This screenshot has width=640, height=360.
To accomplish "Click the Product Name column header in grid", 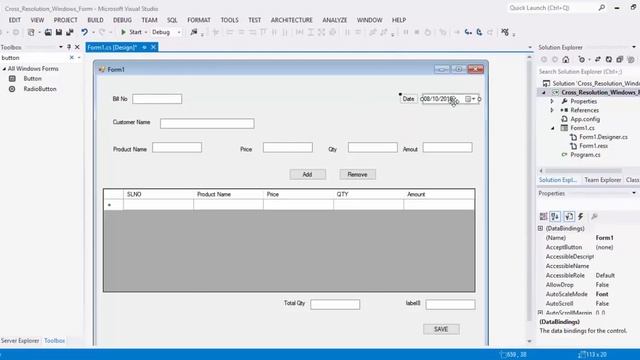I will [x=228, y=194].
